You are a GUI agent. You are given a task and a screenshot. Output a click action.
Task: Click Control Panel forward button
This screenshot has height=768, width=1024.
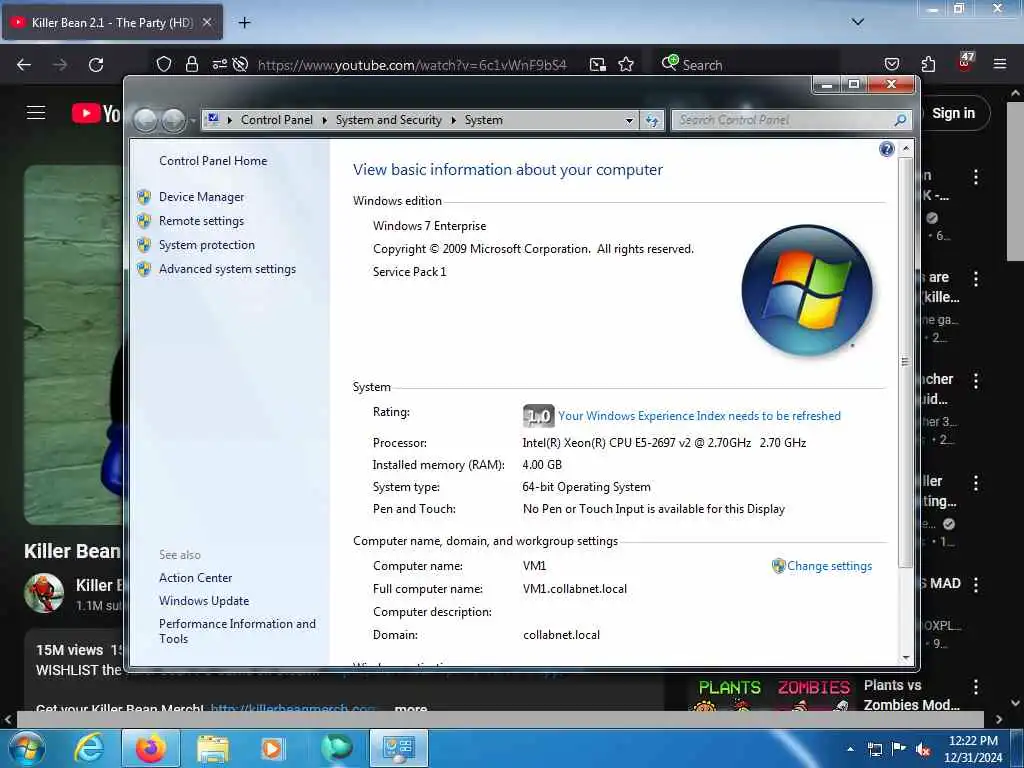(x=174, y=120)
